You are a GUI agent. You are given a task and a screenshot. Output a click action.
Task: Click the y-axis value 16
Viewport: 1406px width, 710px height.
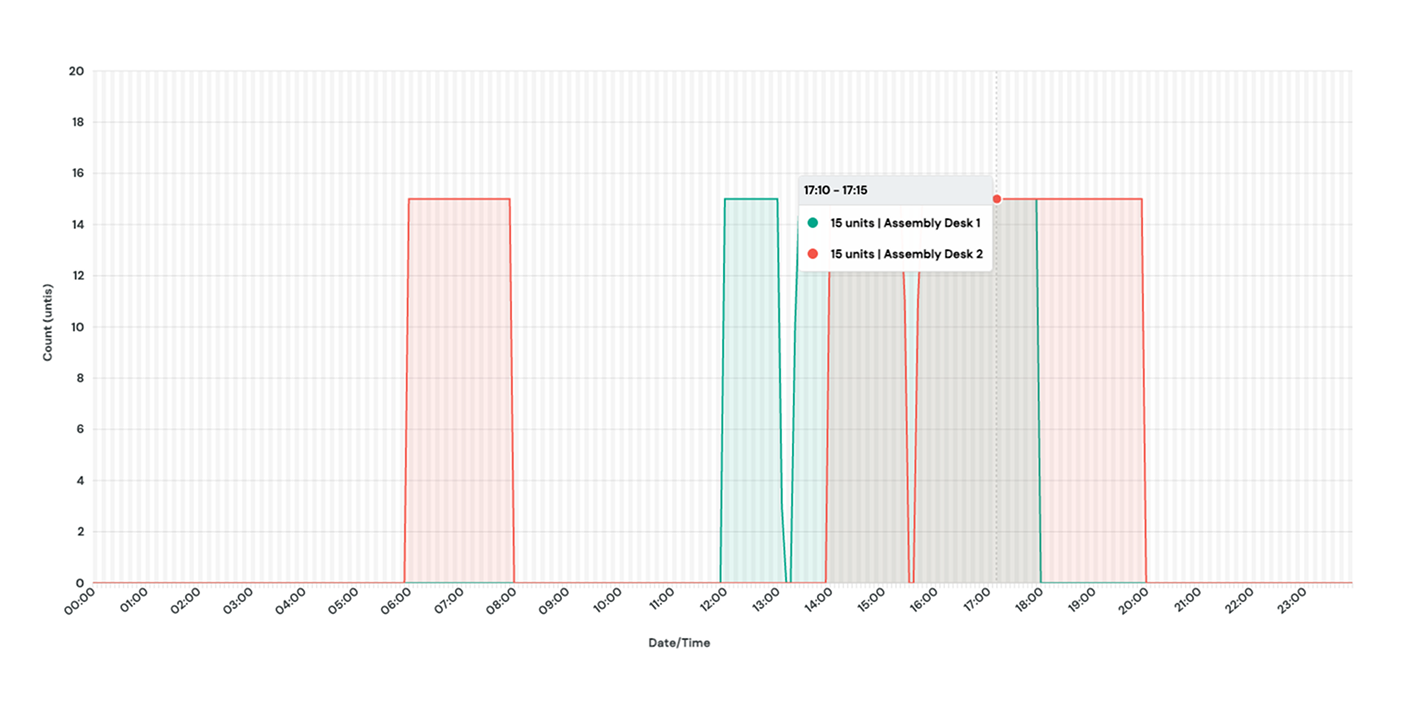(77, 173)
